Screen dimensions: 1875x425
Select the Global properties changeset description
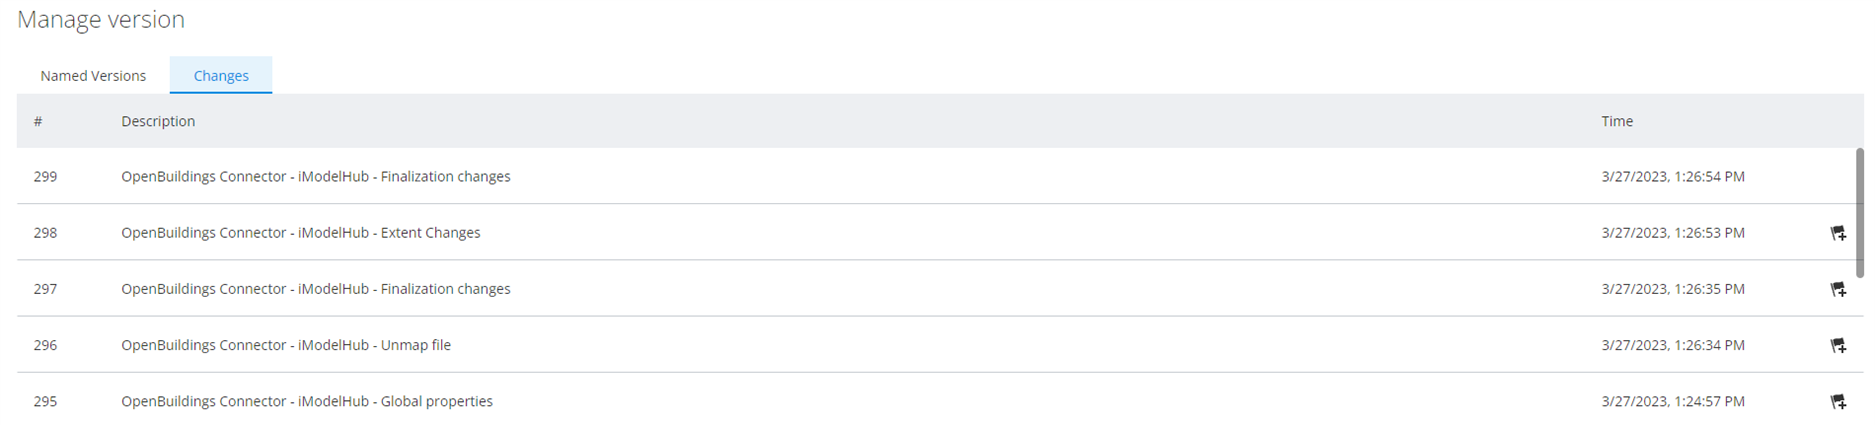pos(307,401)
